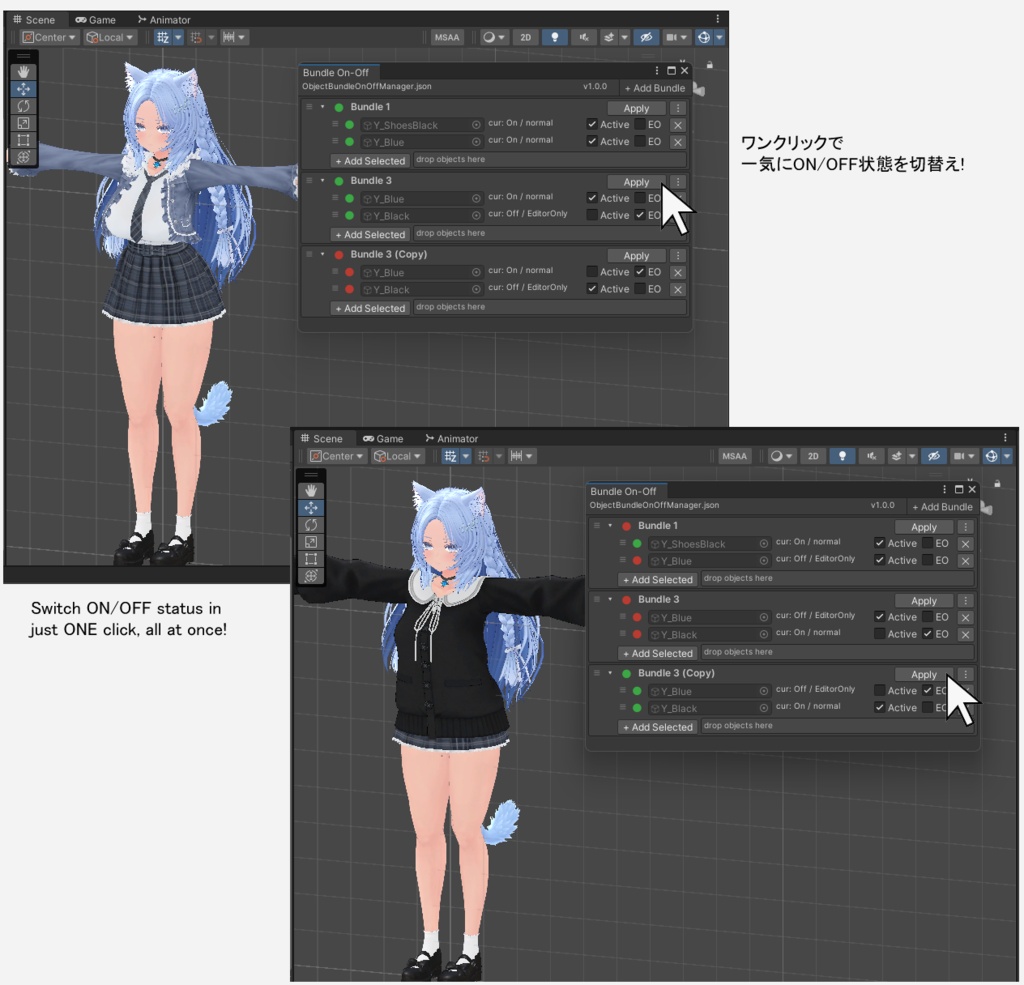Screen dimensions: 1024x985
Task: Select the Scale tool in lower Scene view
Action: coord(311,541)
